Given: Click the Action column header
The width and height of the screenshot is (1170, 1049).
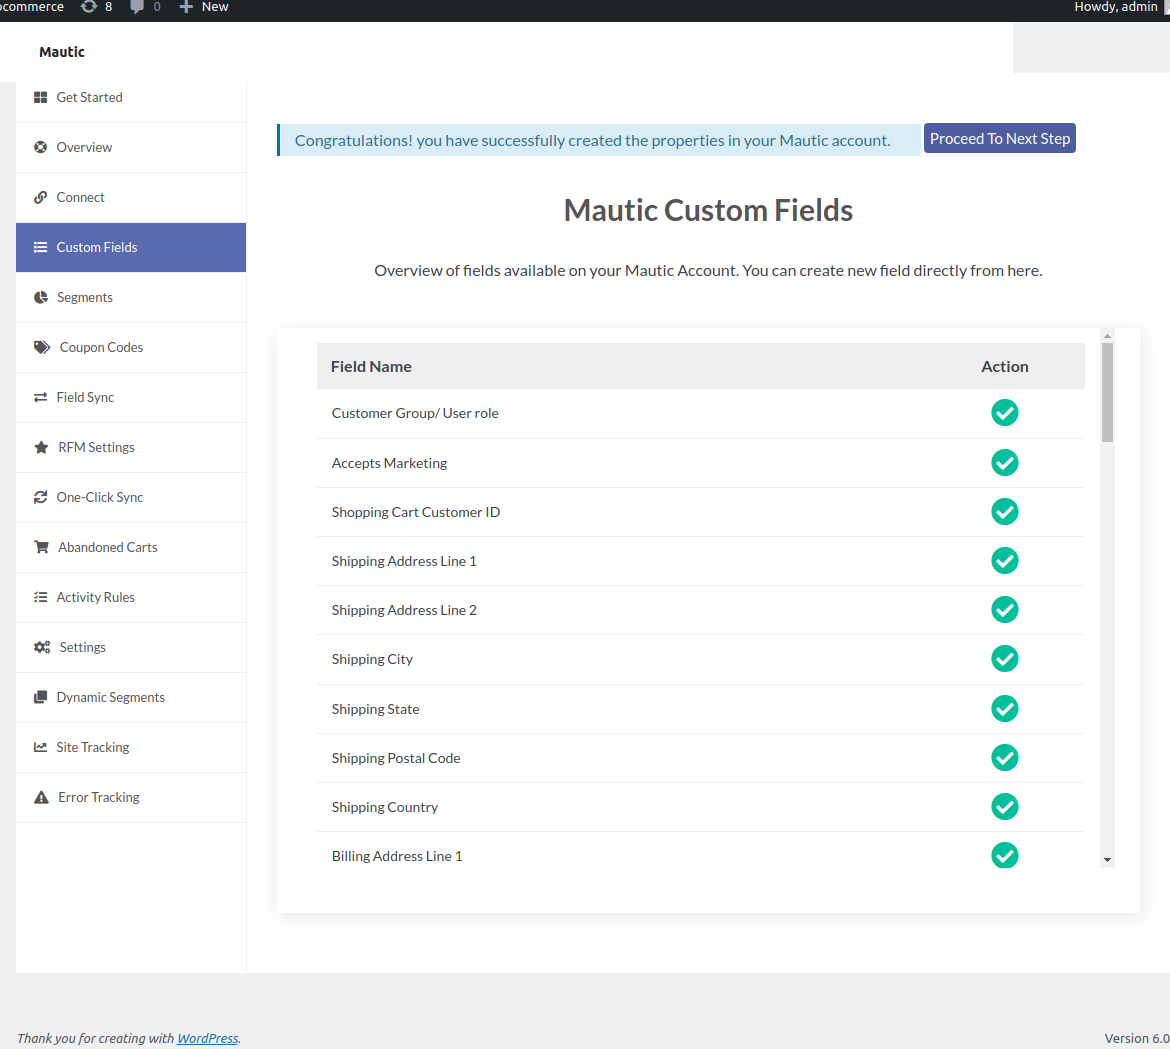Looking at the screenshot, I should 1004,366.
